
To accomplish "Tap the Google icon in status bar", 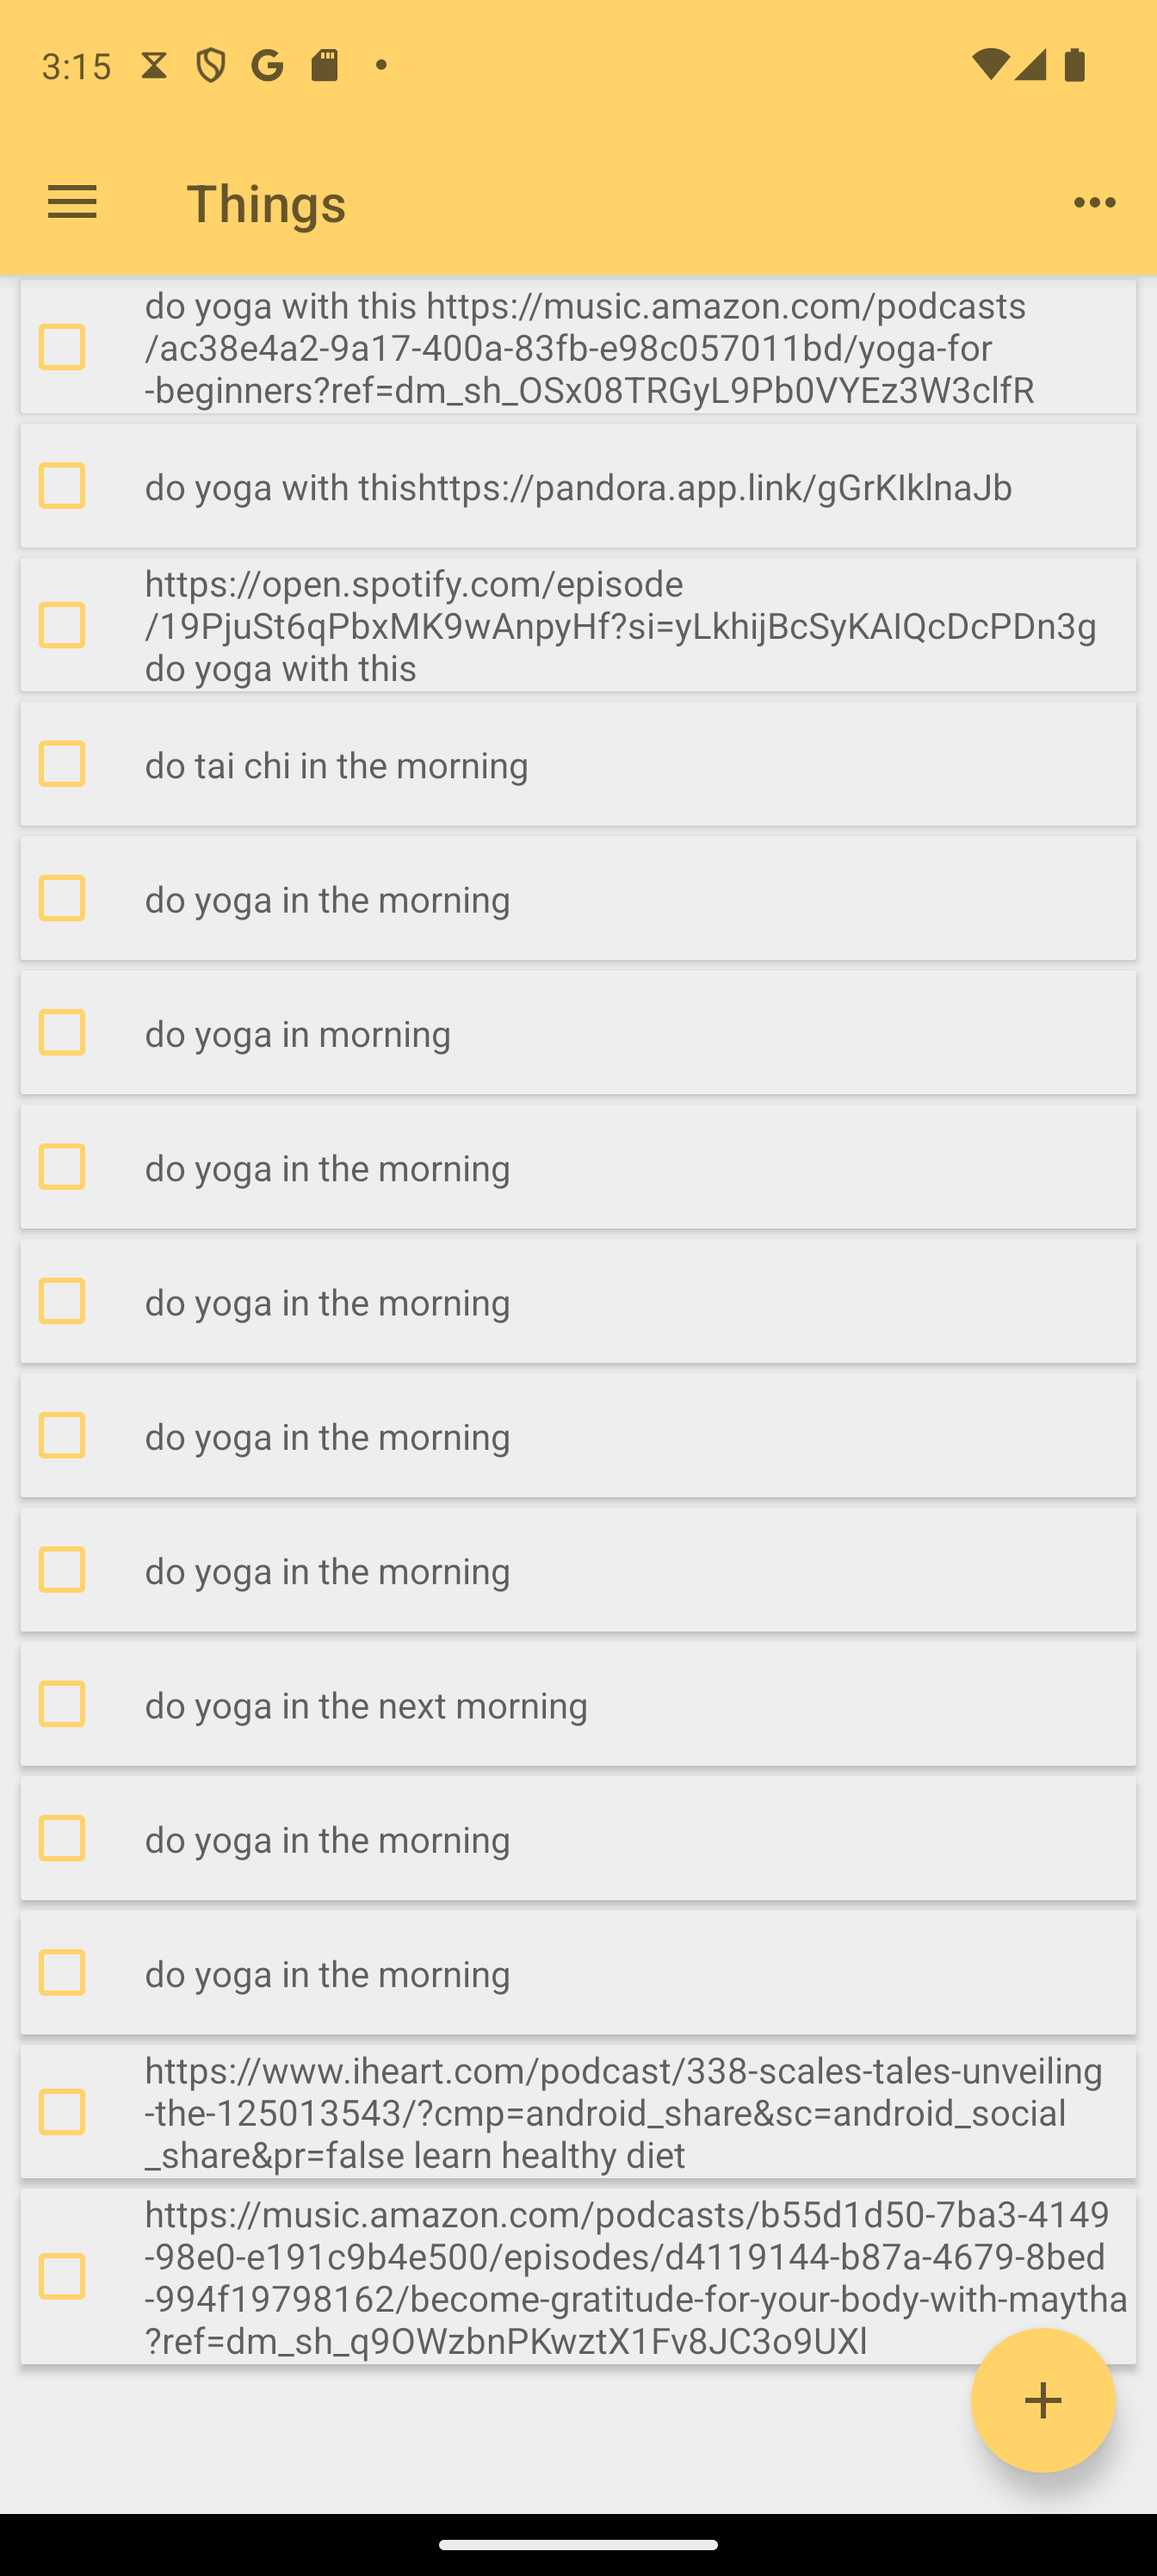I will point(267,65).
